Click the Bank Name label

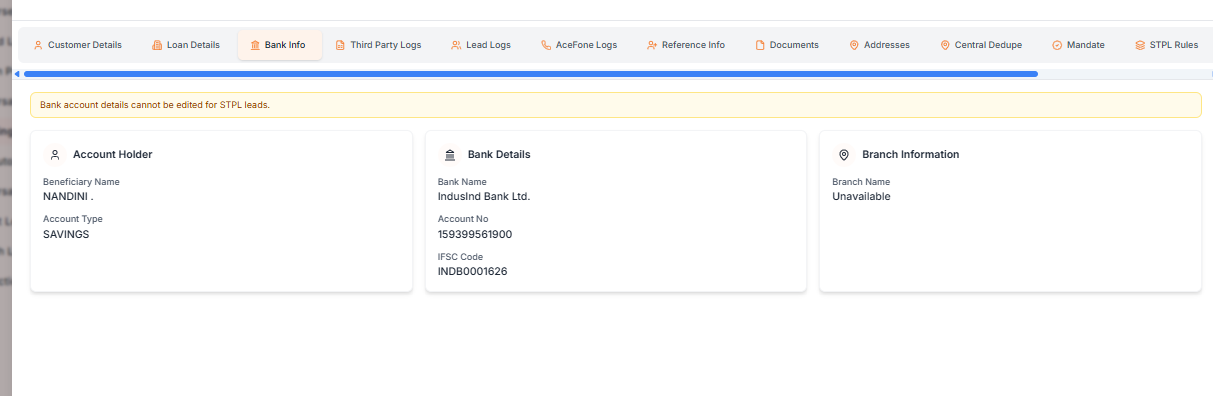pos(462,182)
